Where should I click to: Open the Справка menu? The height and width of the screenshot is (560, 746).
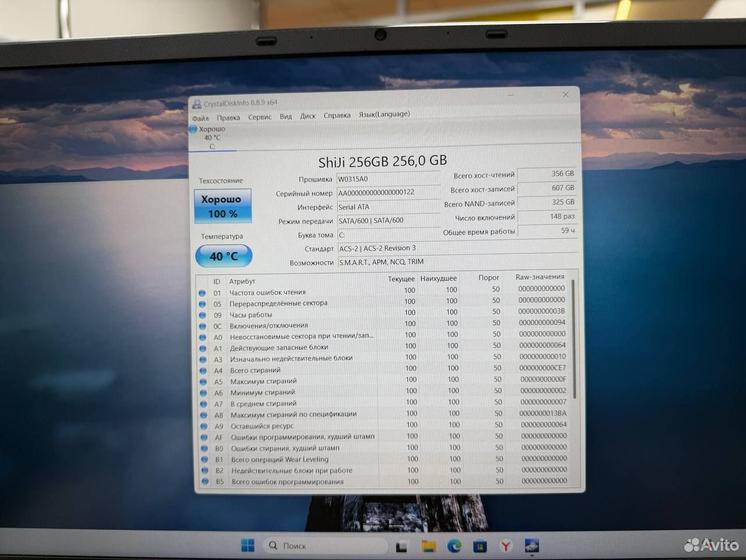(337, 115)
